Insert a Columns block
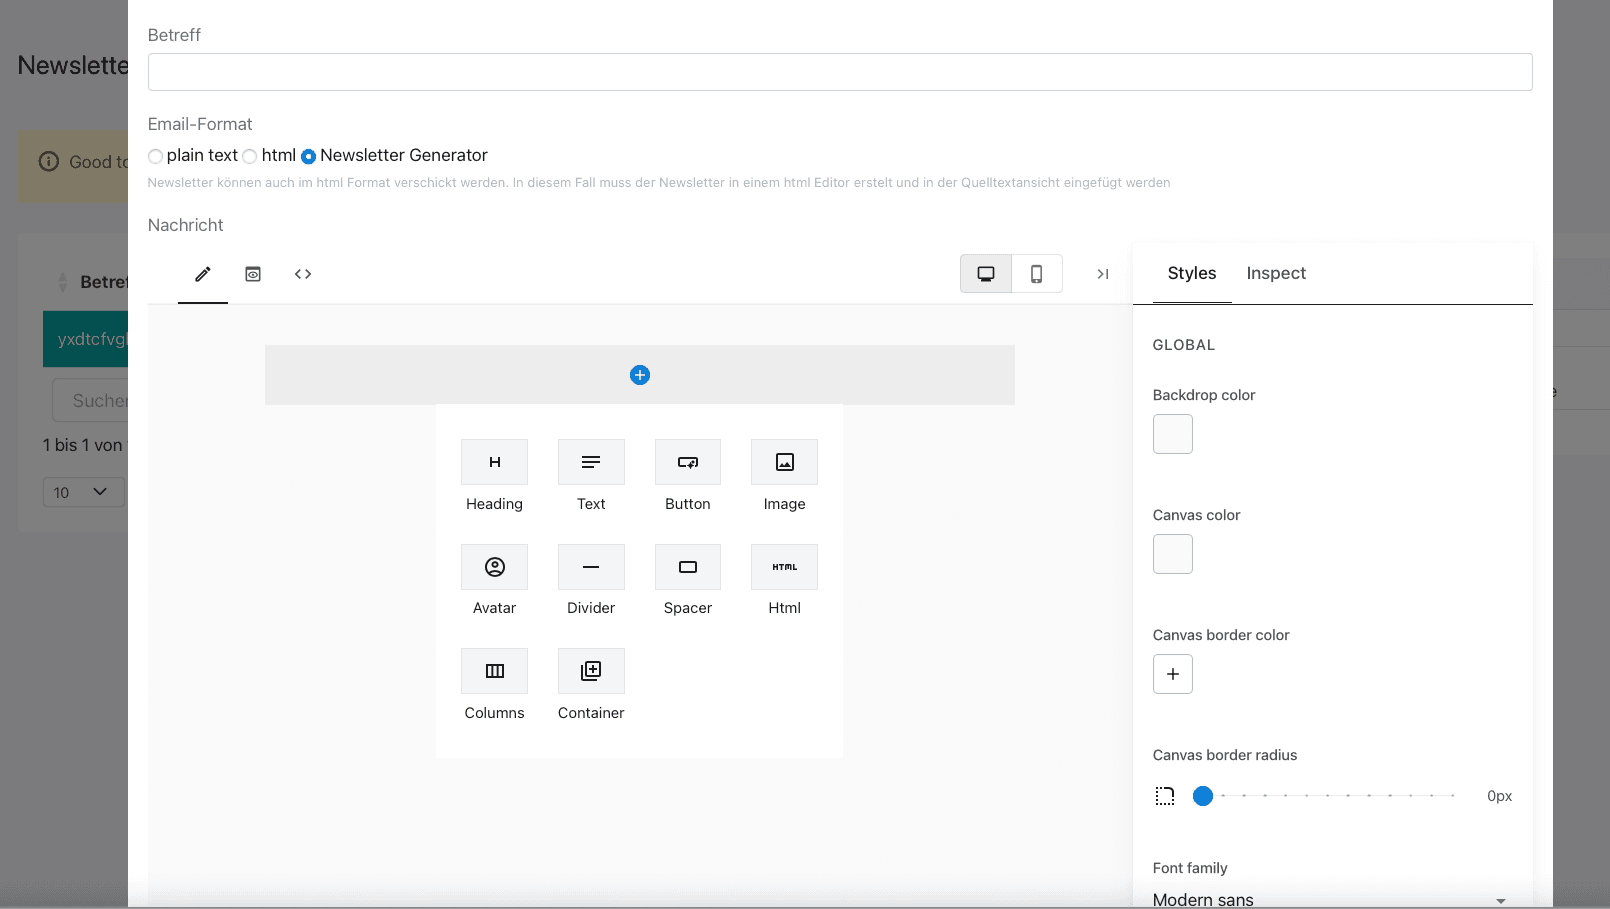This screenshot has height=909, width=1610. [494, 671]
